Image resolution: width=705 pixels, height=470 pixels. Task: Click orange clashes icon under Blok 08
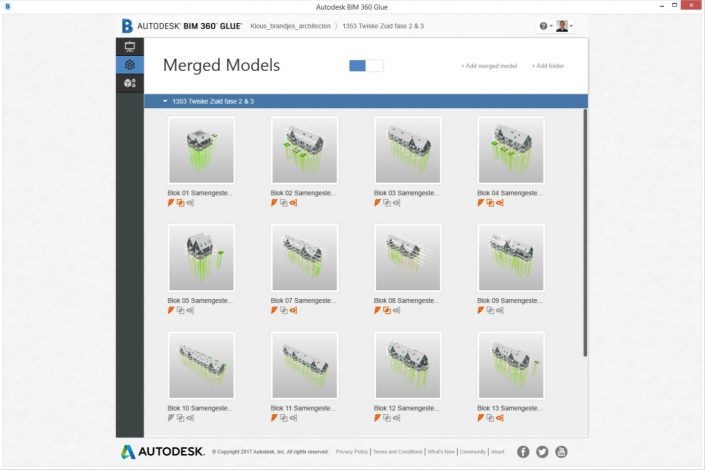(387, 310)
